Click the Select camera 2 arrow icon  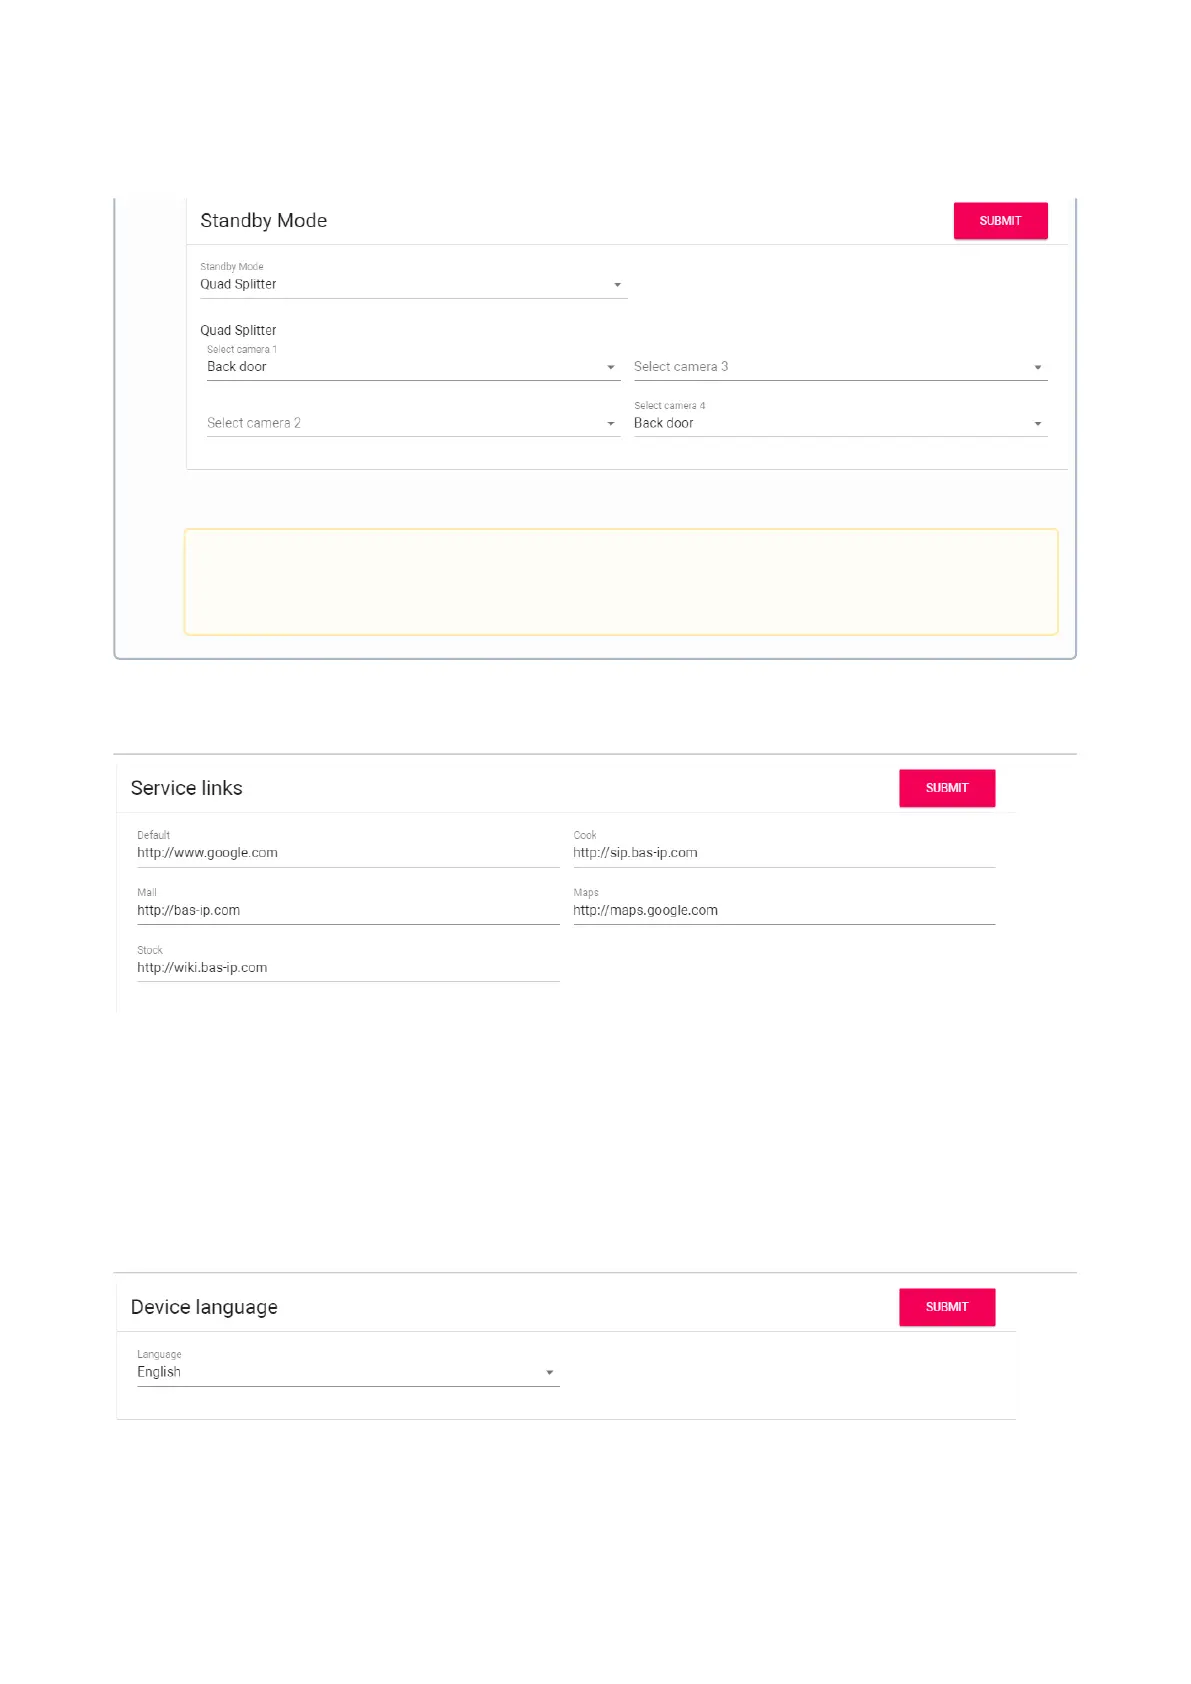[611, 424]
